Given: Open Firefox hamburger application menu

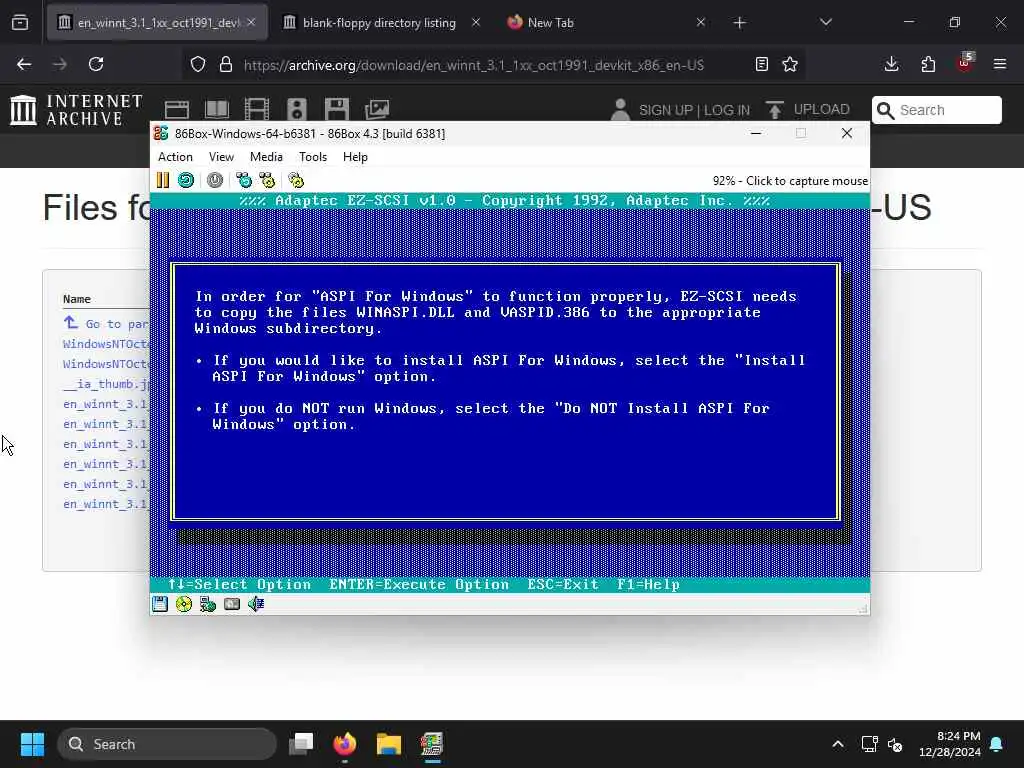Looking at the screenshot, I should point(1000,64).
